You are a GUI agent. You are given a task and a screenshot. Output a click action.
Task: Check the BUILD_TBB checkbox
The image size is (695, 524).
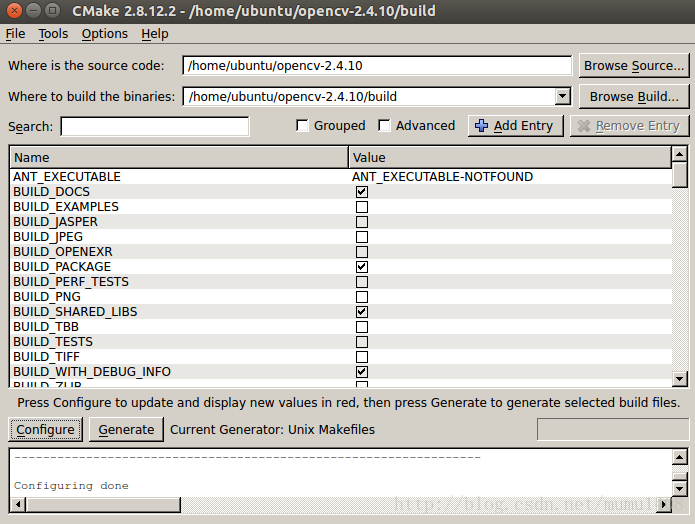(362, 327)
